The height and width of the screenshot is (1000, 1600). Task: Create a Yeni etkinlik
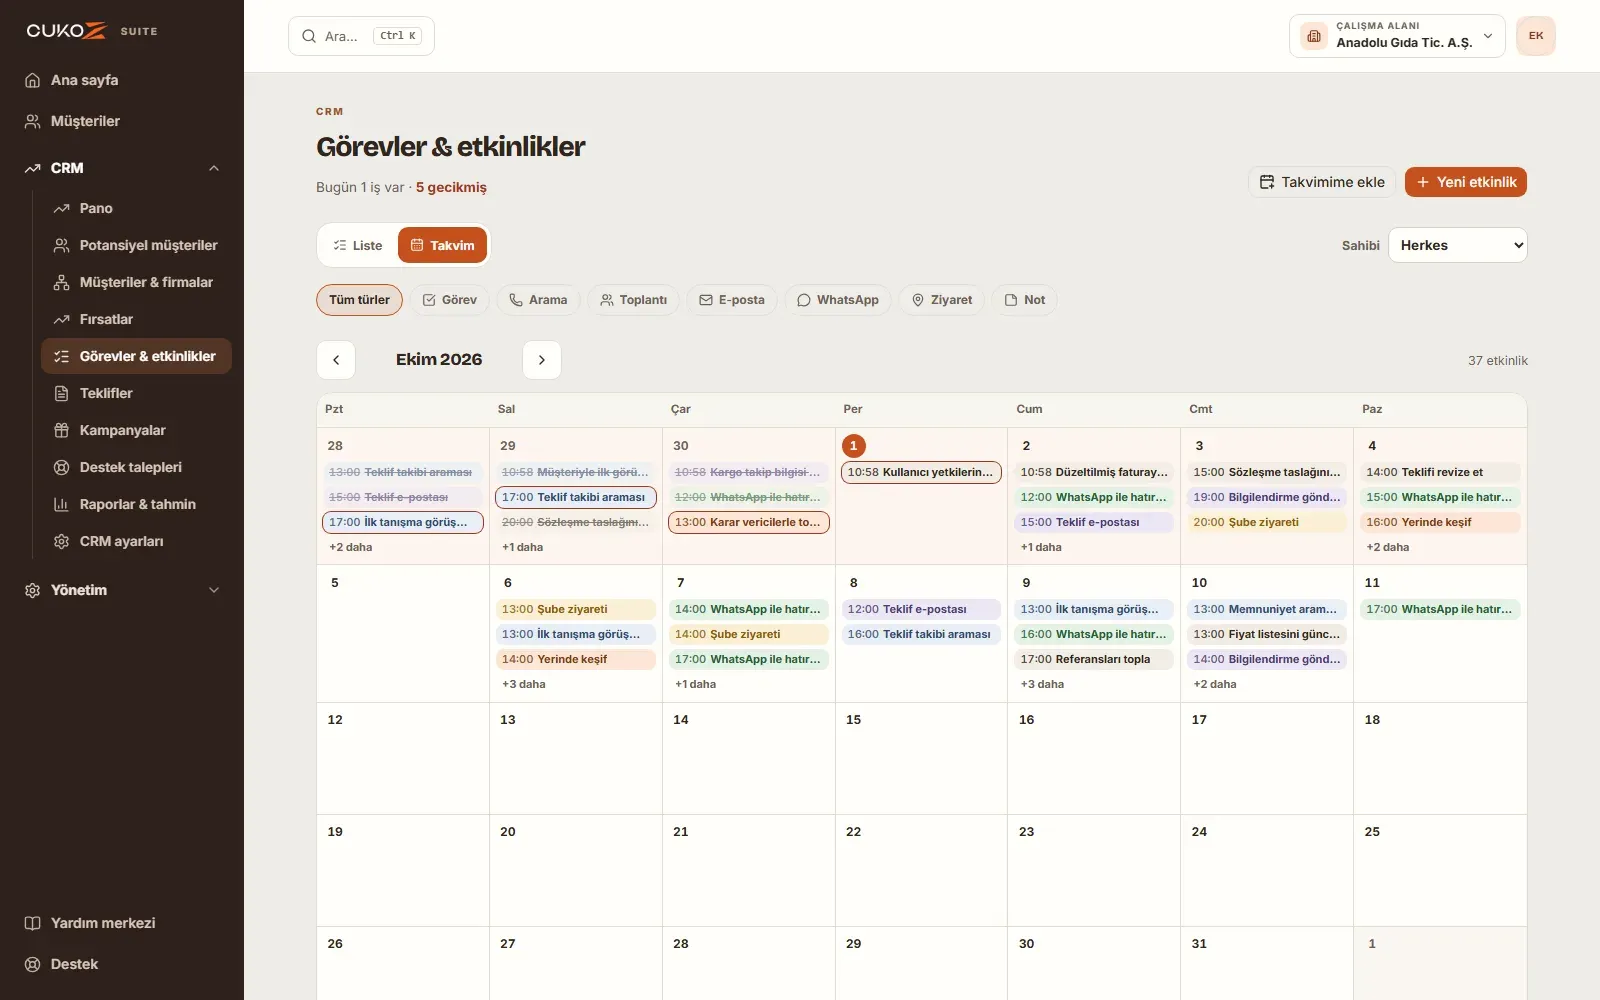[x=1466, y=182]
